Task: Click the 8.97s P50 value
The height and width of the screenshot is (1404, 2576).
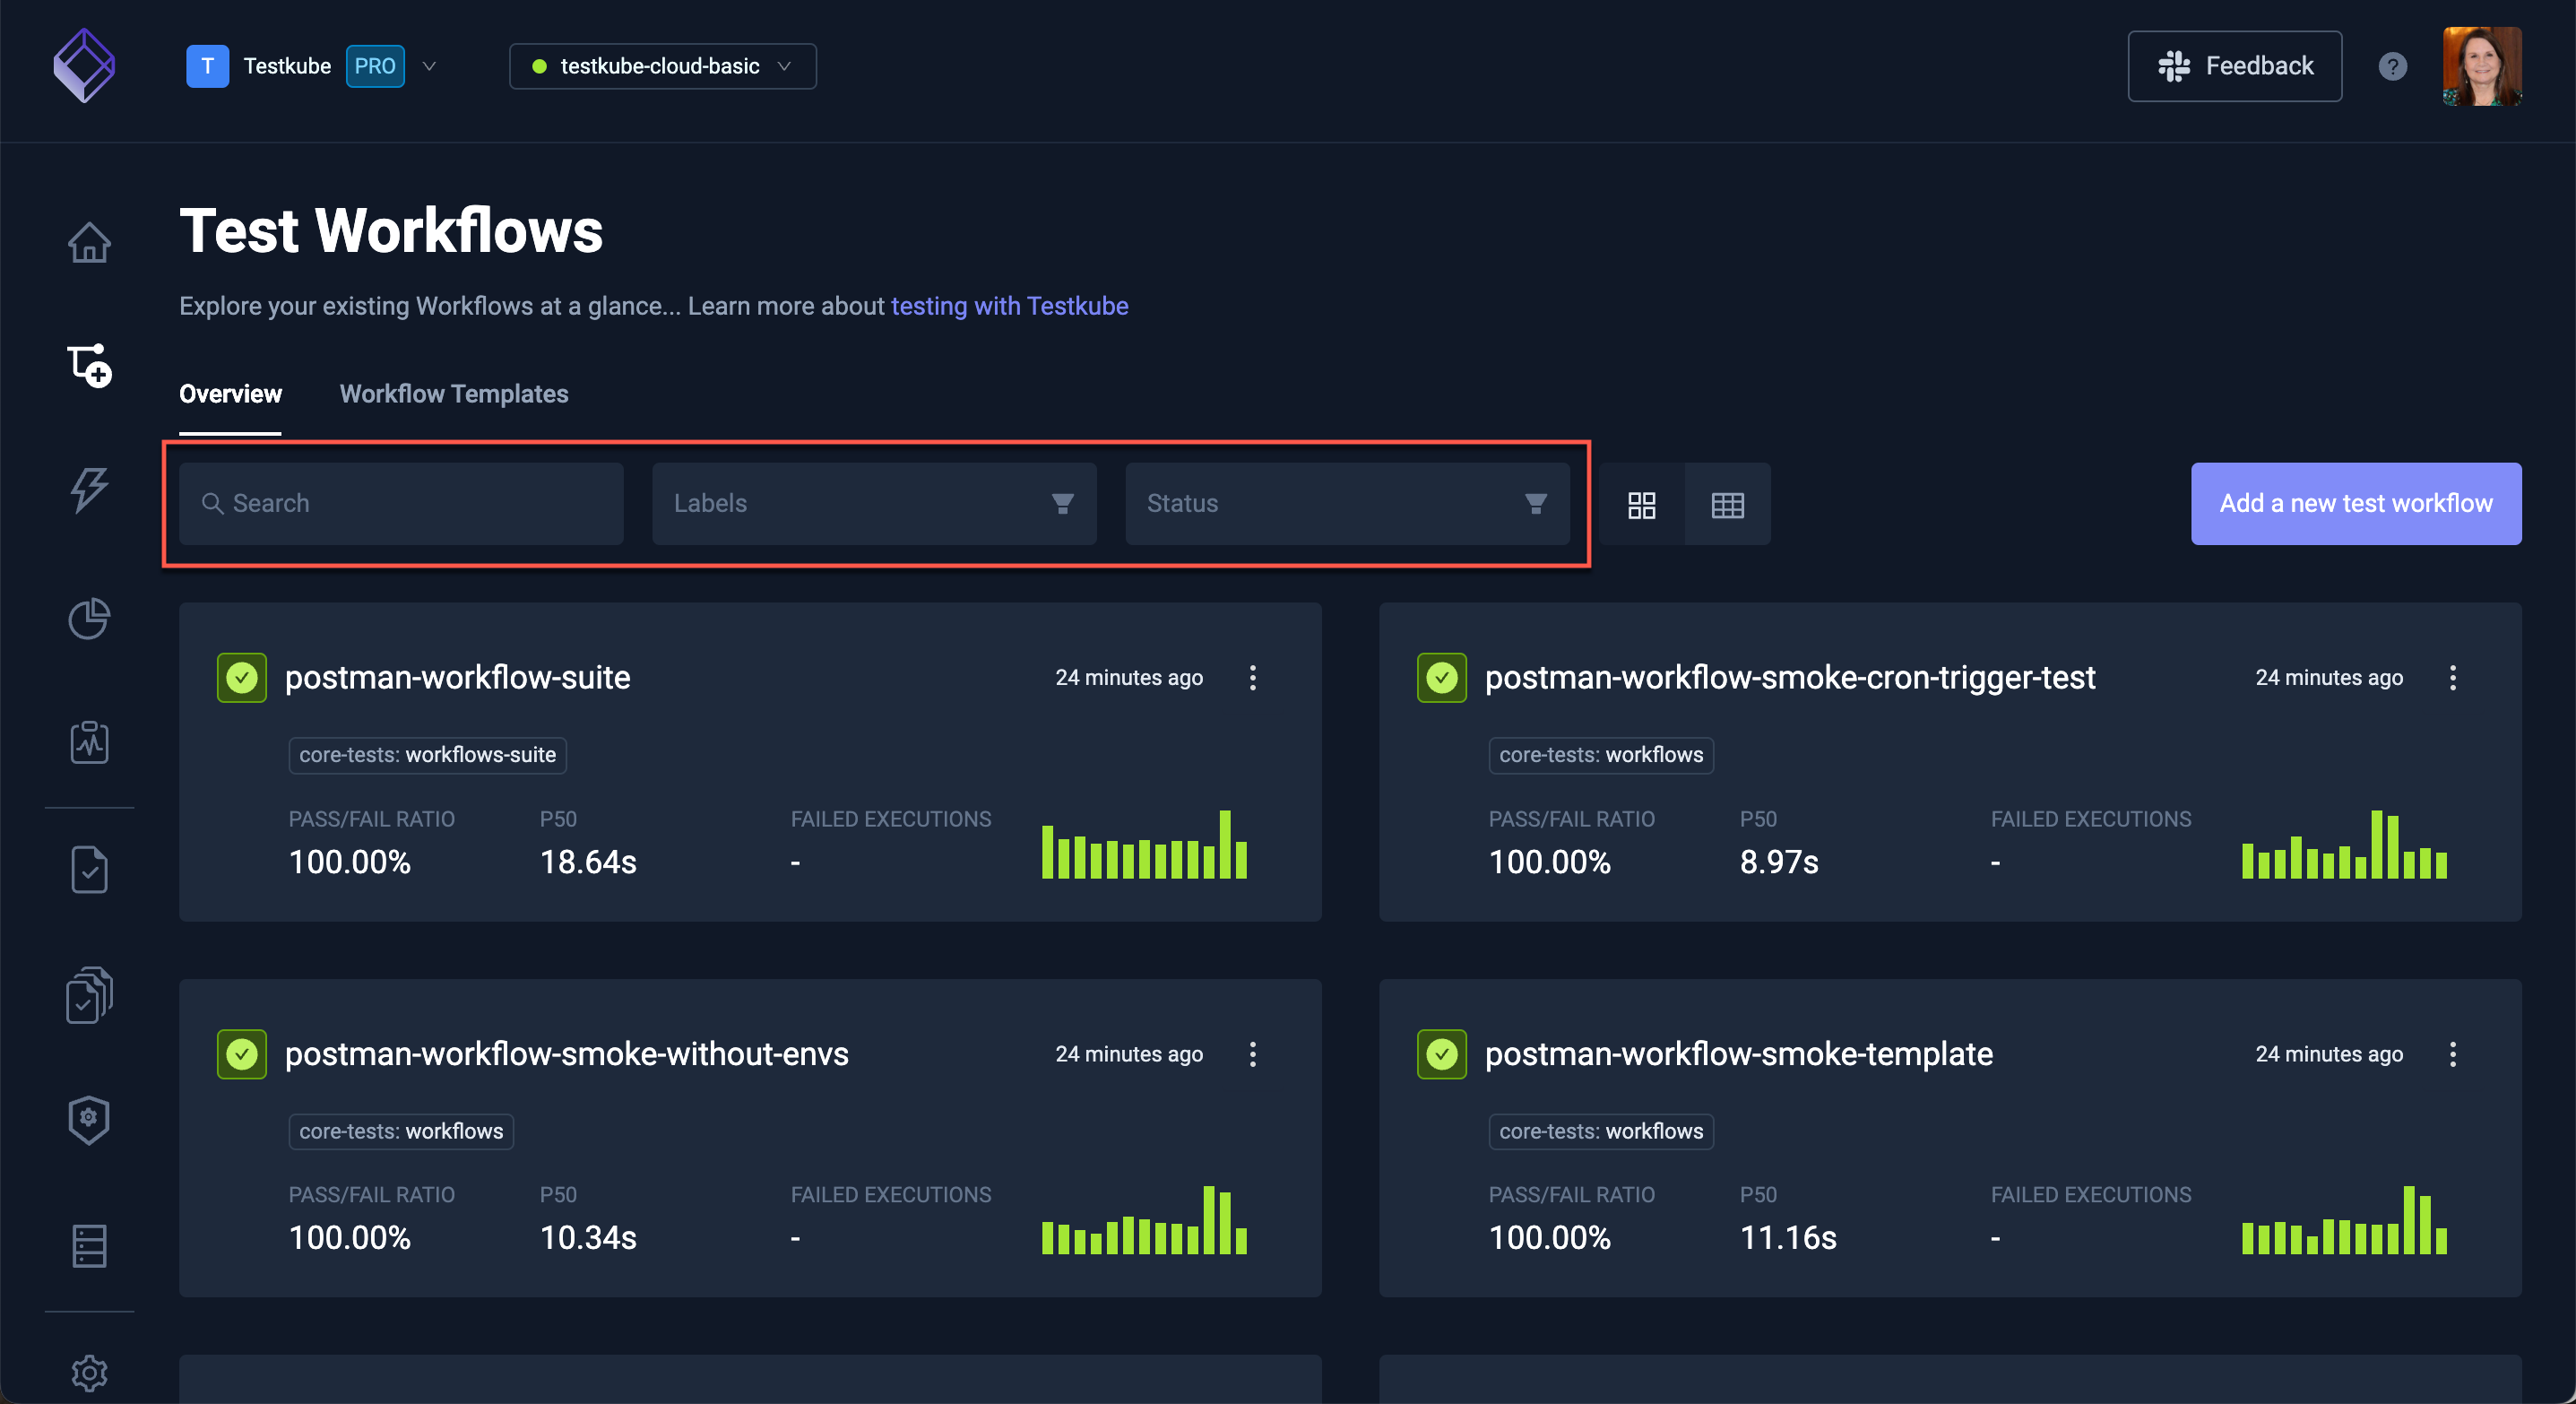Action: pos(1779,862)
